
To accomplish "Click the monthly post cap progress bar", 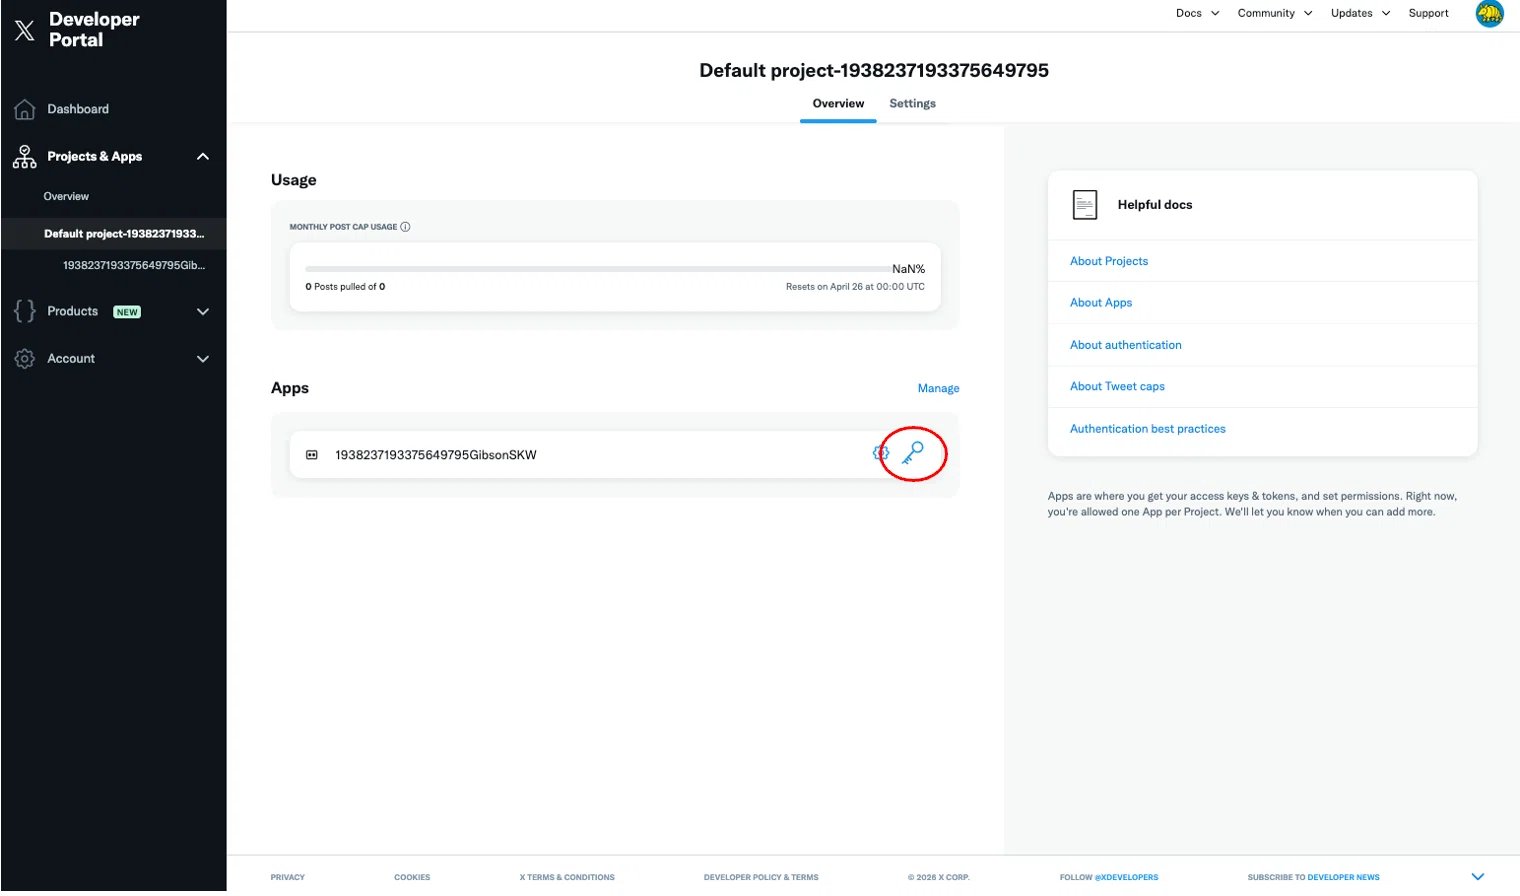I will coord(598,269).
